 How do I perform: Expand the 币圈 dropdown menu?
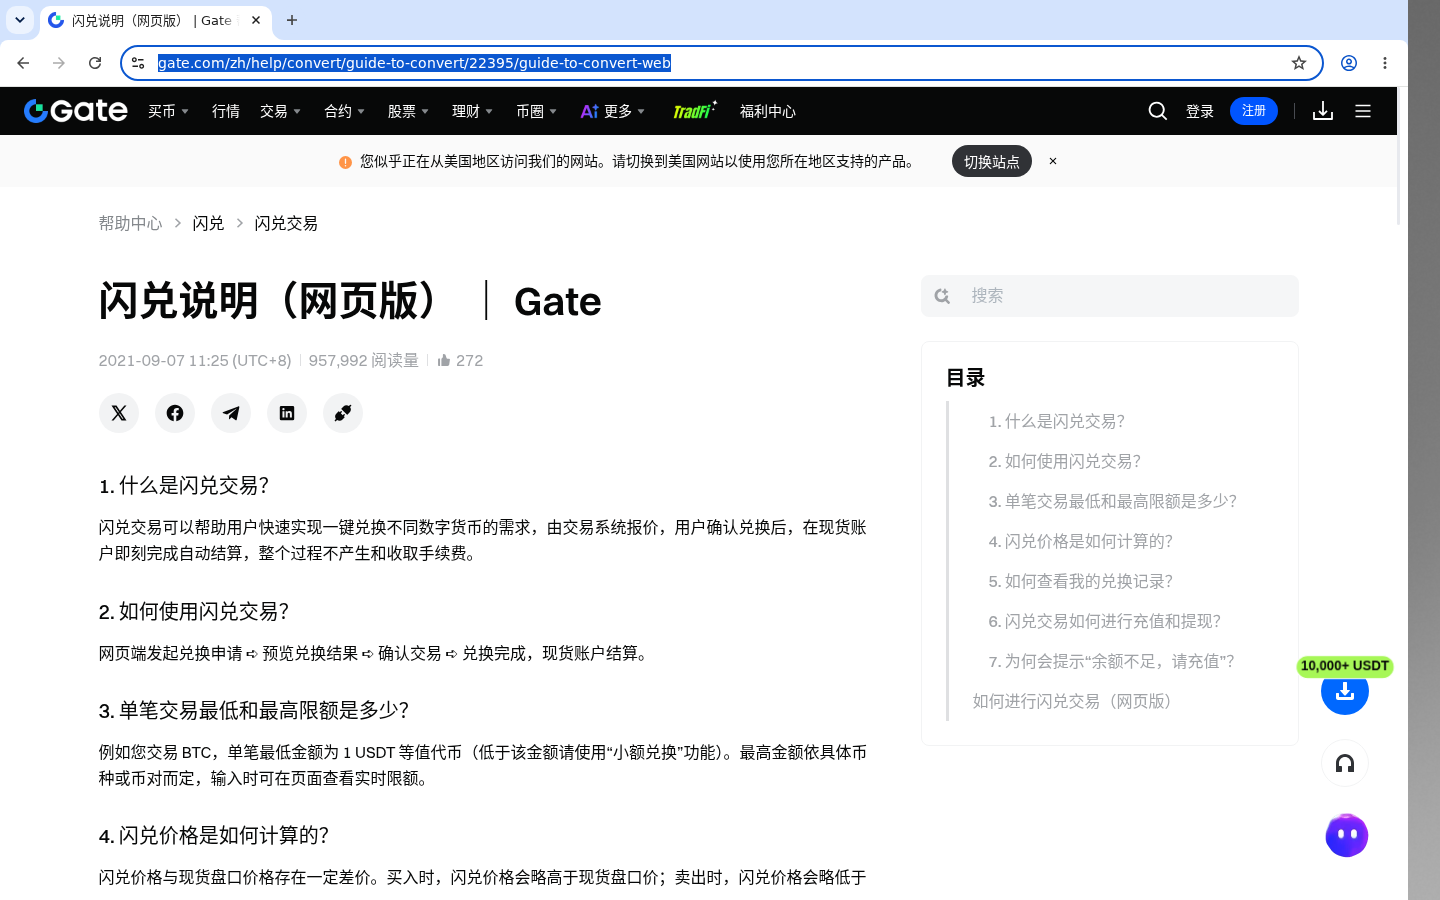pos(536,111)
